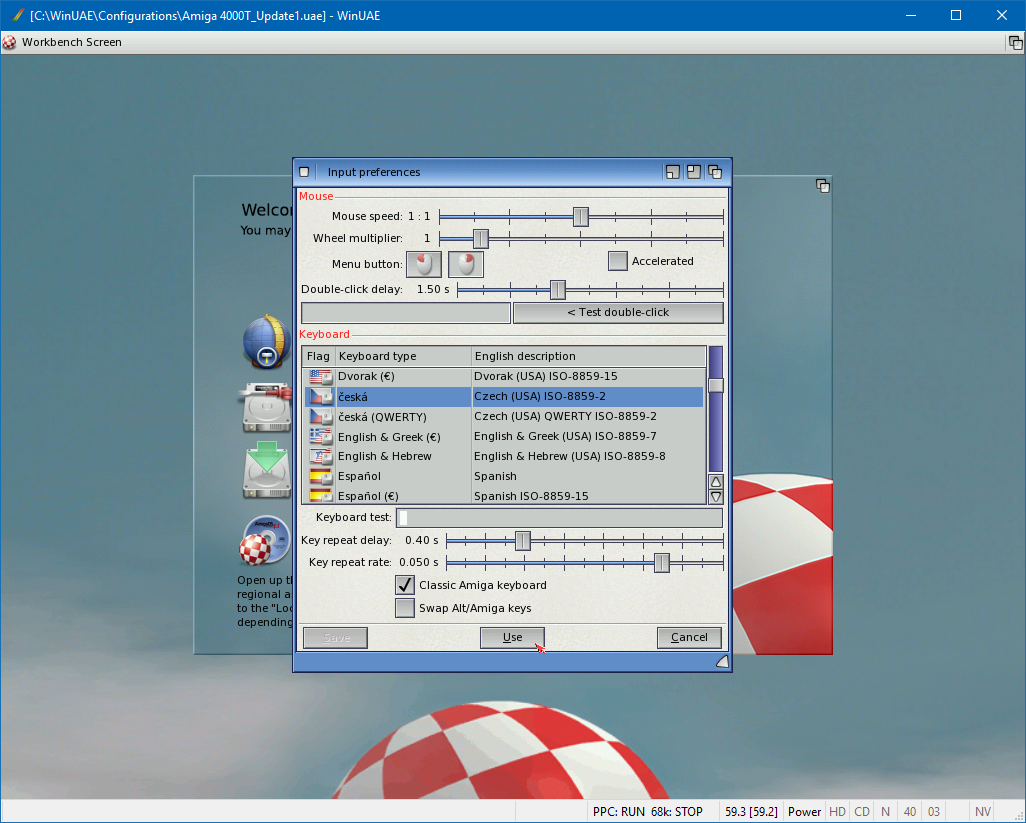Enable the Accelerated mouse checkbox
The height and width of the screenshot is (823, 1026).
pyautogui.click(x=618, y=261)
